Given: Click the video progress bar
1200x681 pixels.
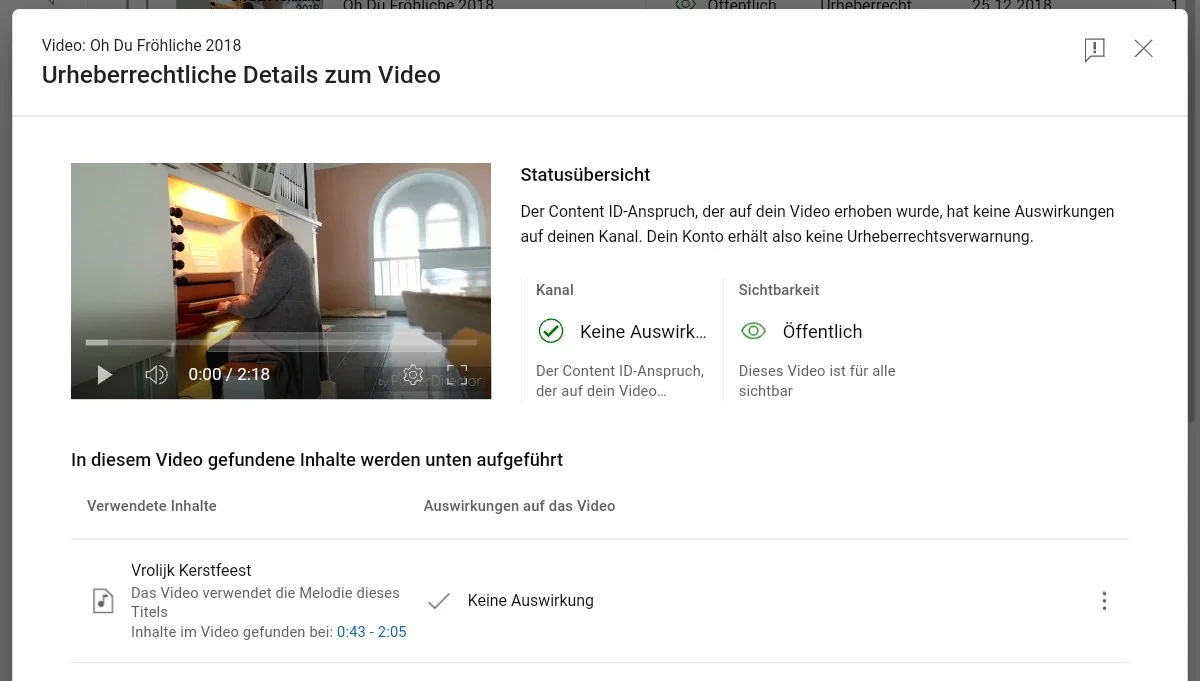Looking at the screenshot, I should tap(280, 342).
